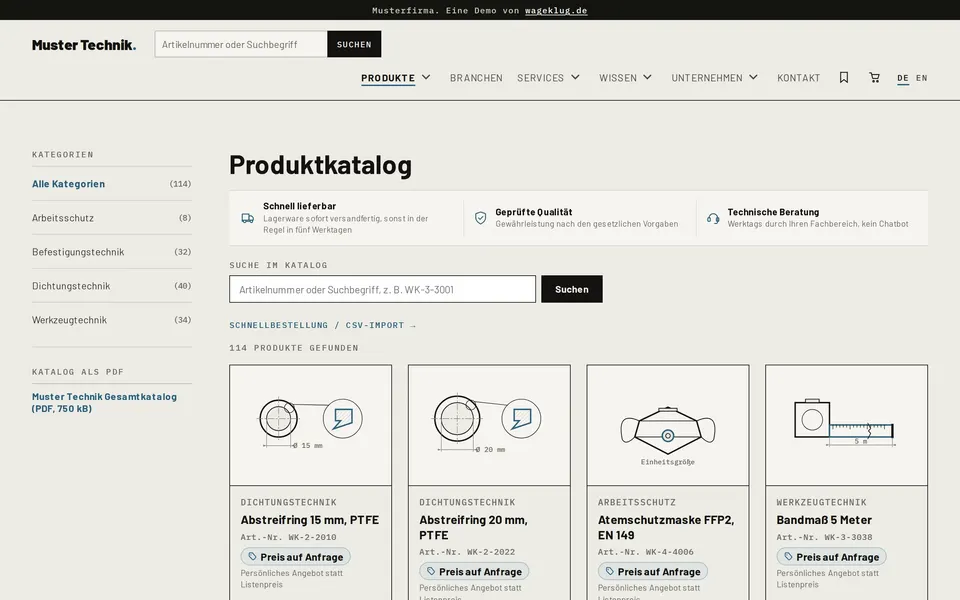This screenshot has height=600, width=960.
Task: Click text 'Art.-Nr. WK-2-2010'
Action: pos(288,537)
